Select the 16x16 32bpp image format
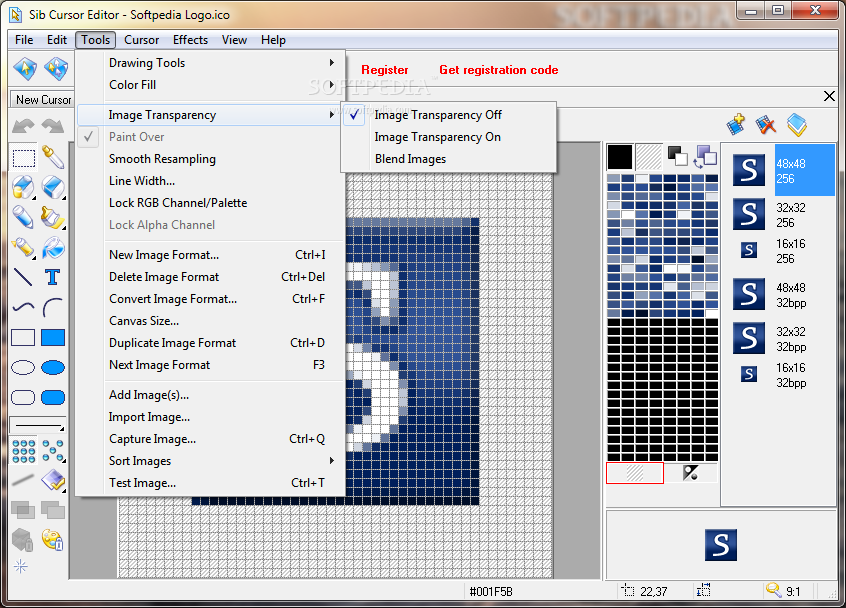The width and height of the screenshot is (846, 608). pos(779,375)
